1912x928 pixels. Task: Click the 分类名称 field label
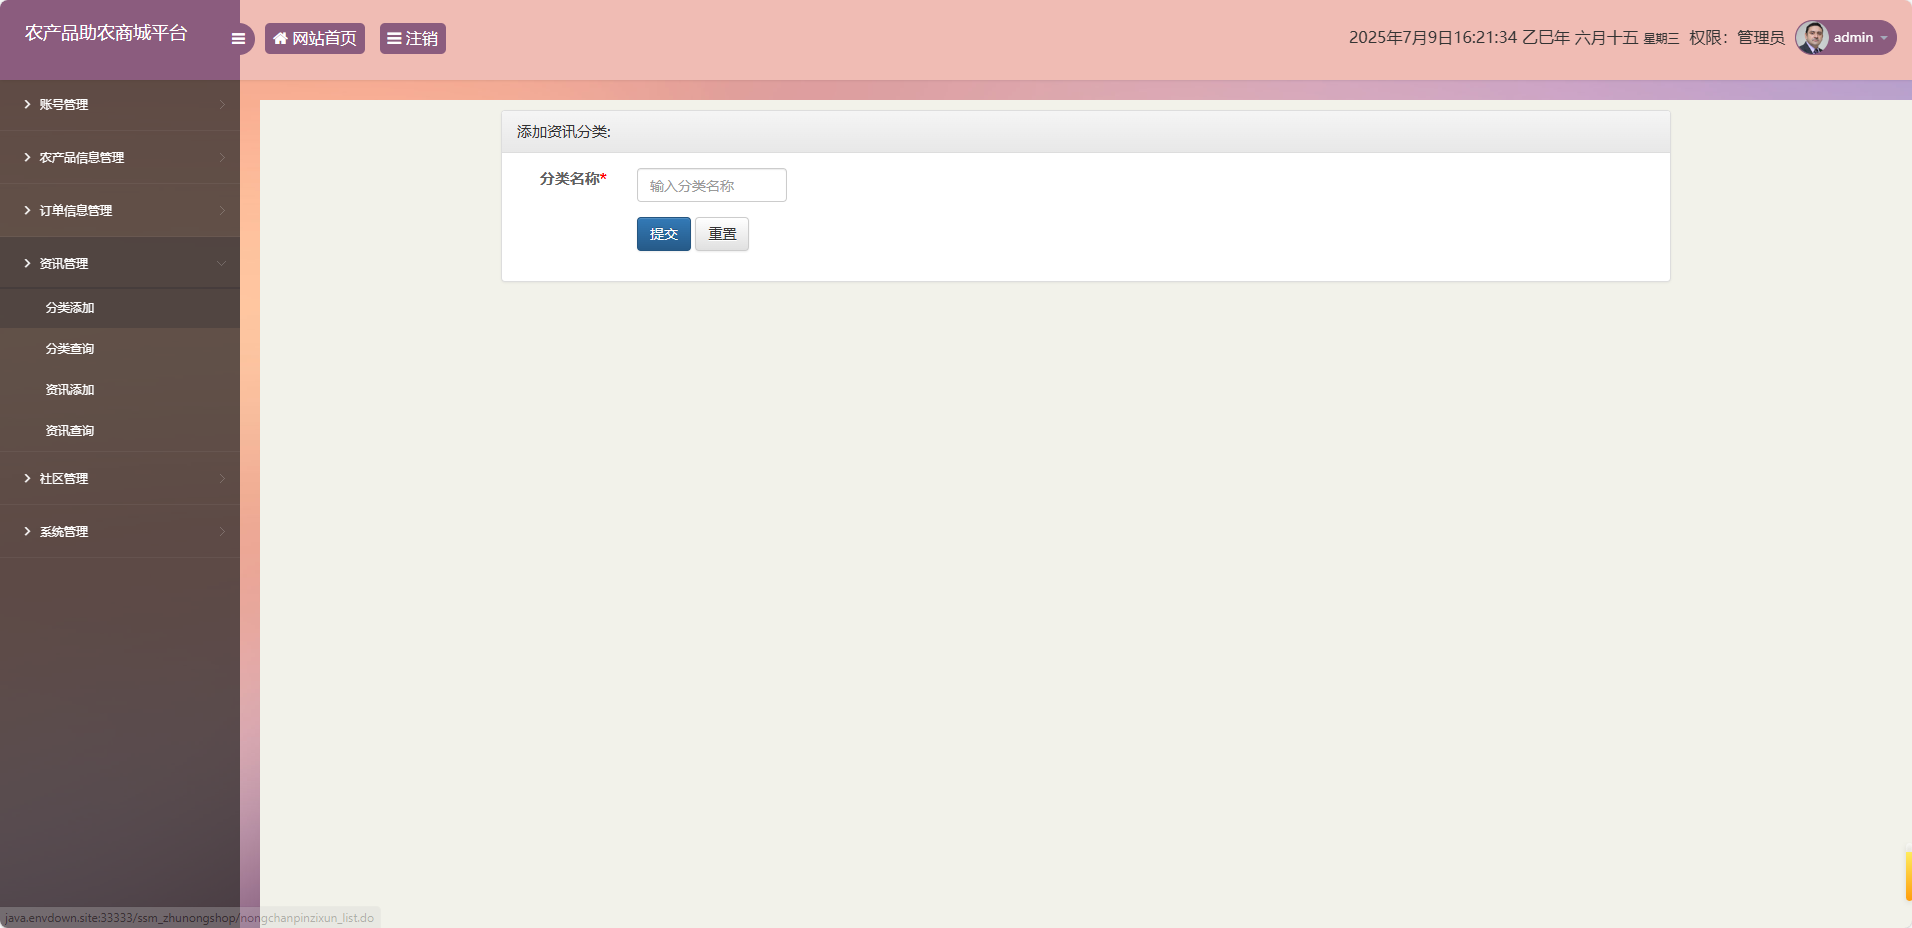tap(573, 178)
